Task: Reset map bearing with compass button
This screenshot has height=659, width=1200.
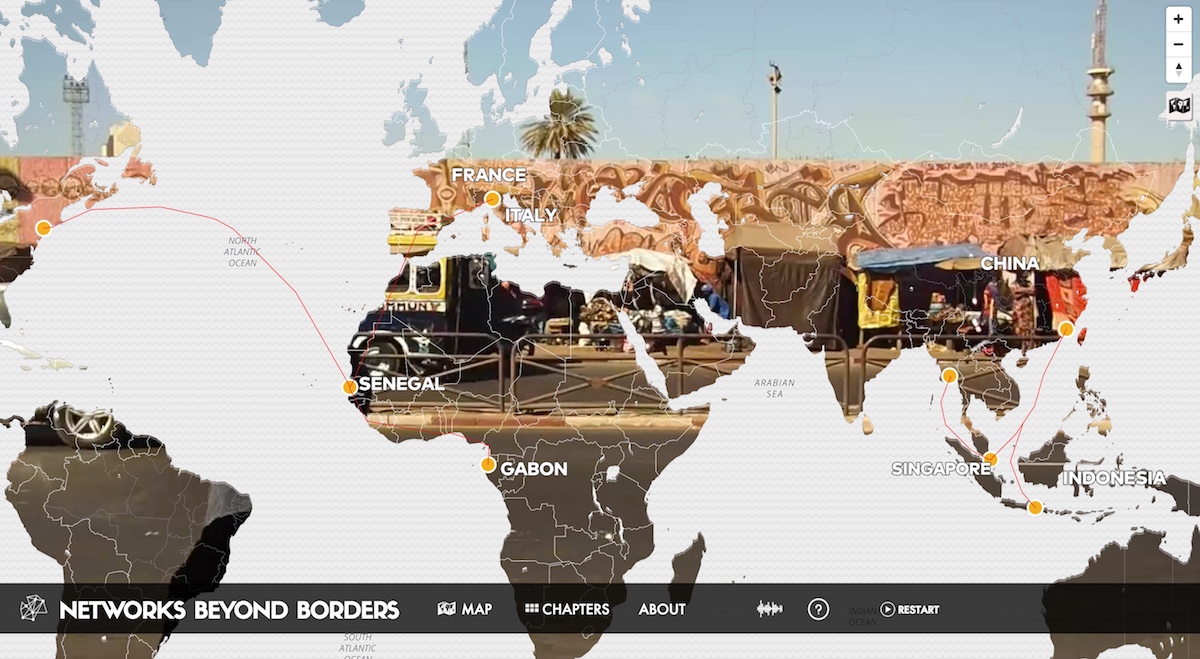Action: pos(1179,70)
